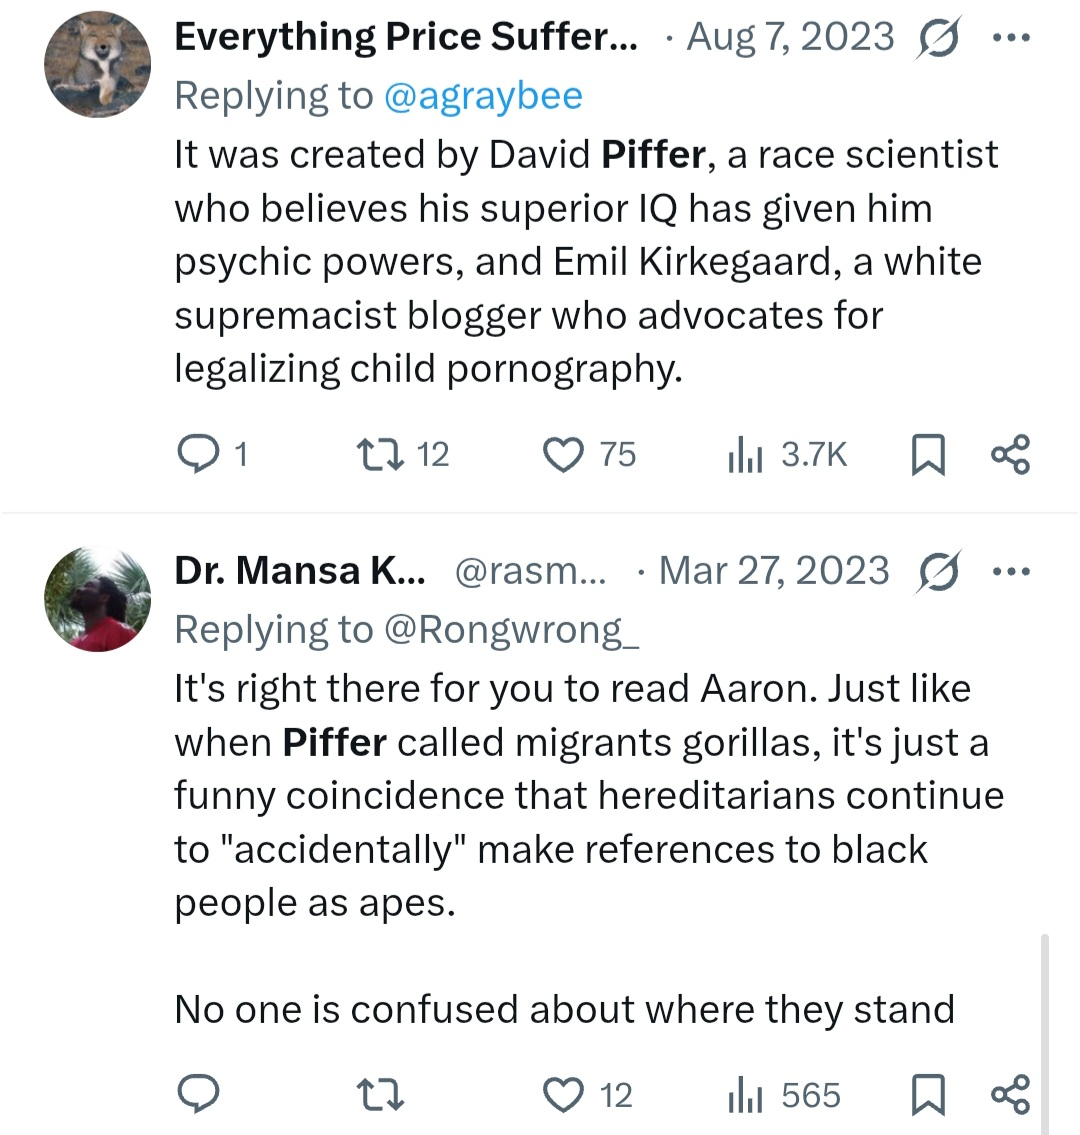Bookmark the Mar 27, 2023 tweet
Viewport: 1080px width, 1135px height.
928,1095
